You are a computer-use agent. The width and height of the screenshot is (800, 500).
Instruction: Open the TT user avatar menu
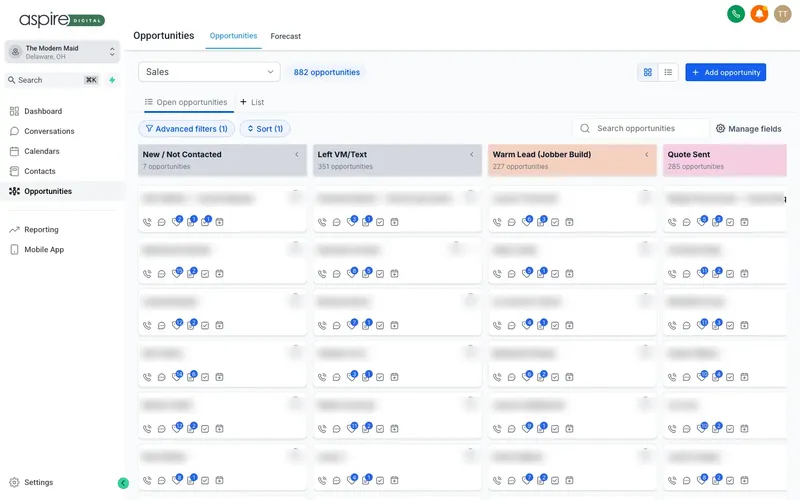(x=782, y=14)
